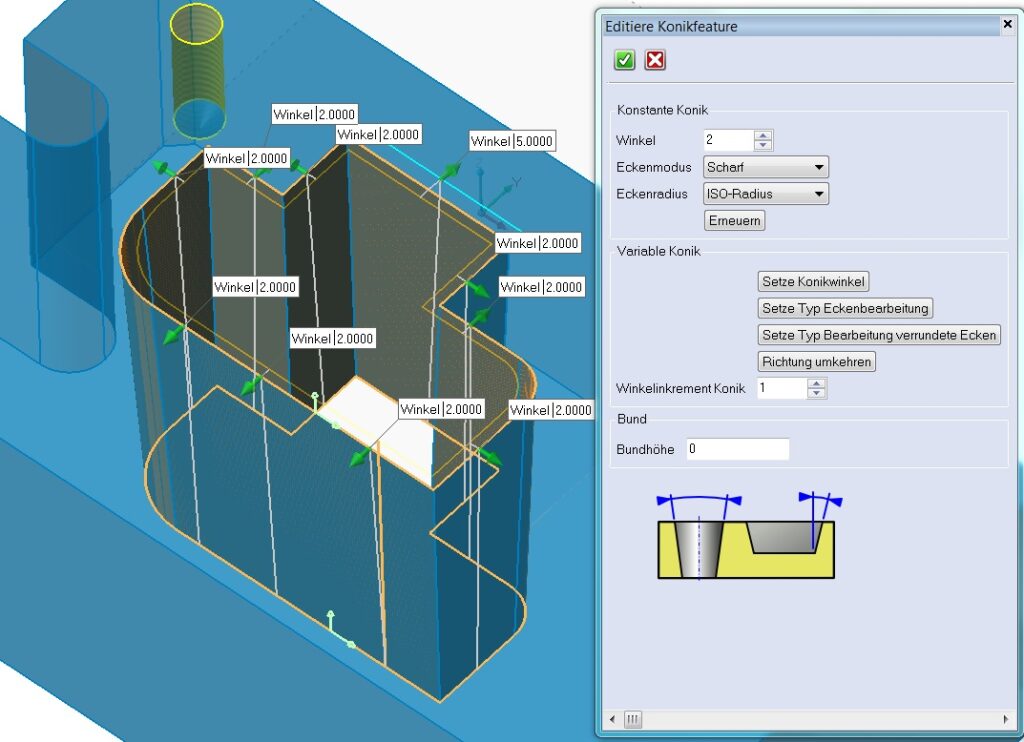Decrease the Winkel value with down arrow
The width and height of the screenshot is (1024, 742).
tap(763, 145)
